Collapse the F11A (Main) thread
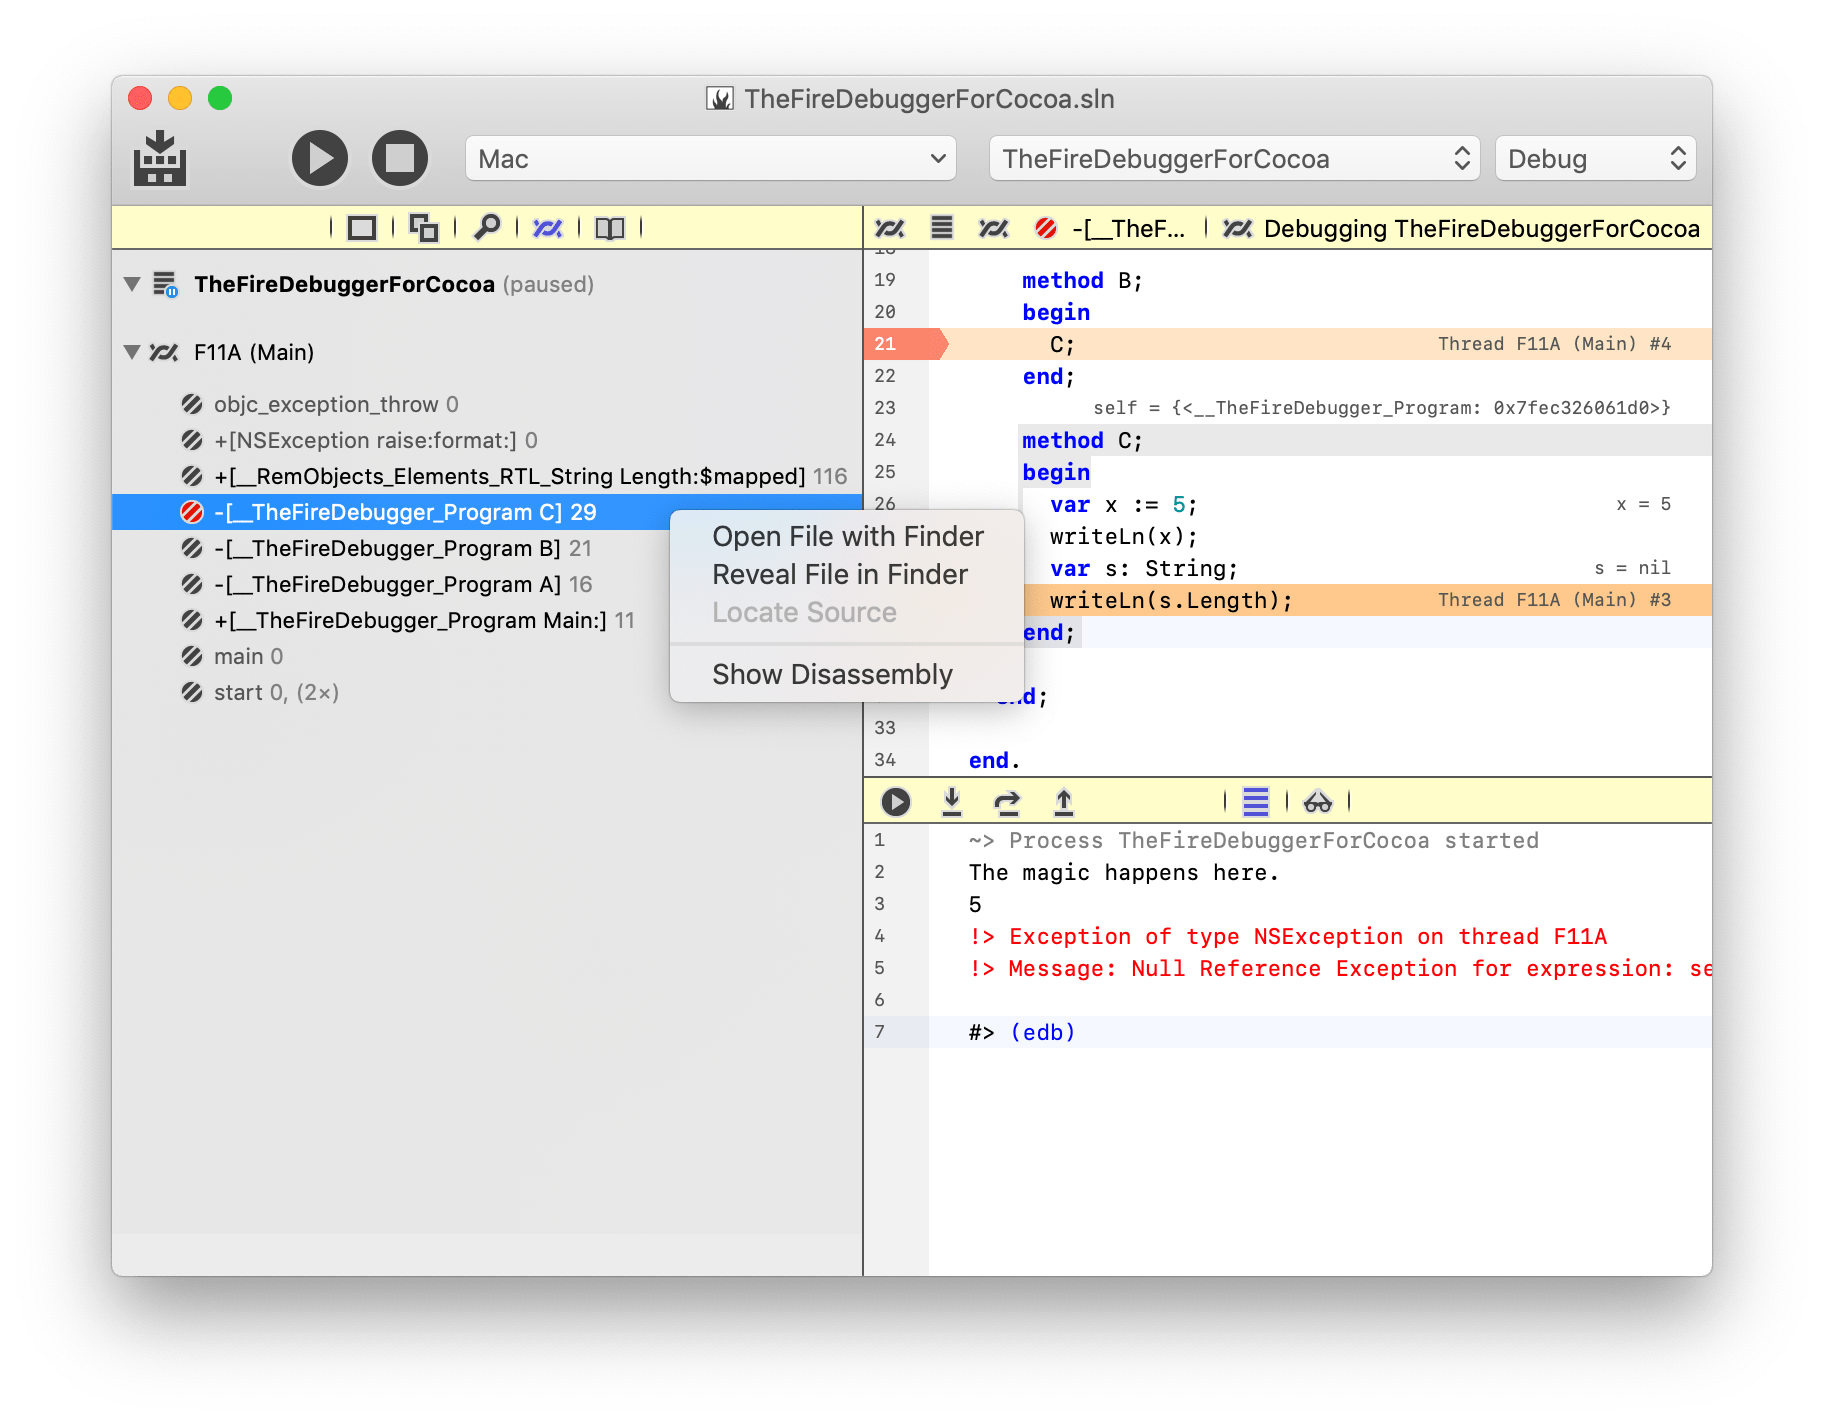 132,352
